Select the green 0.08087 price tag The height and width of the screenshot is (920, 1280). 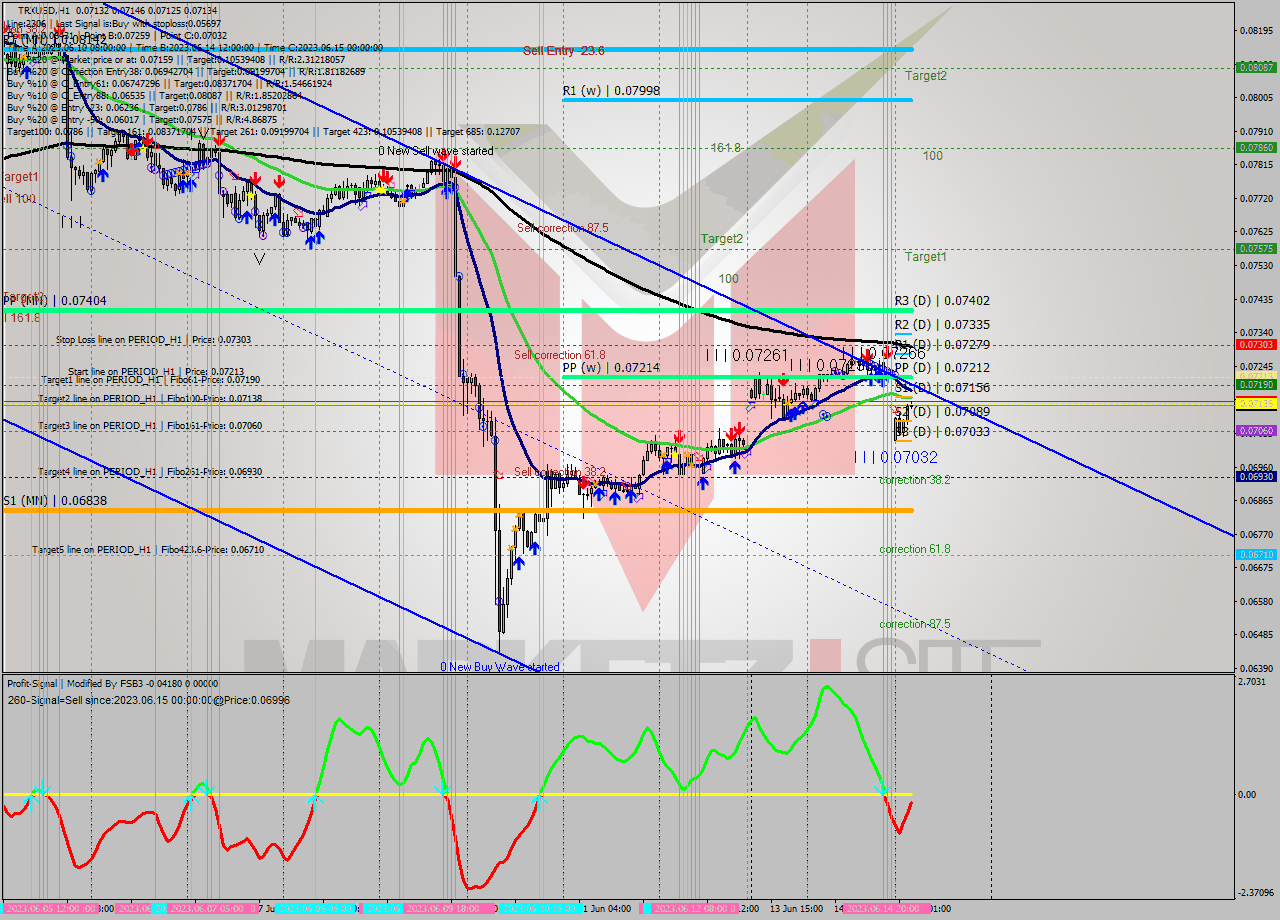[1256, 68]
